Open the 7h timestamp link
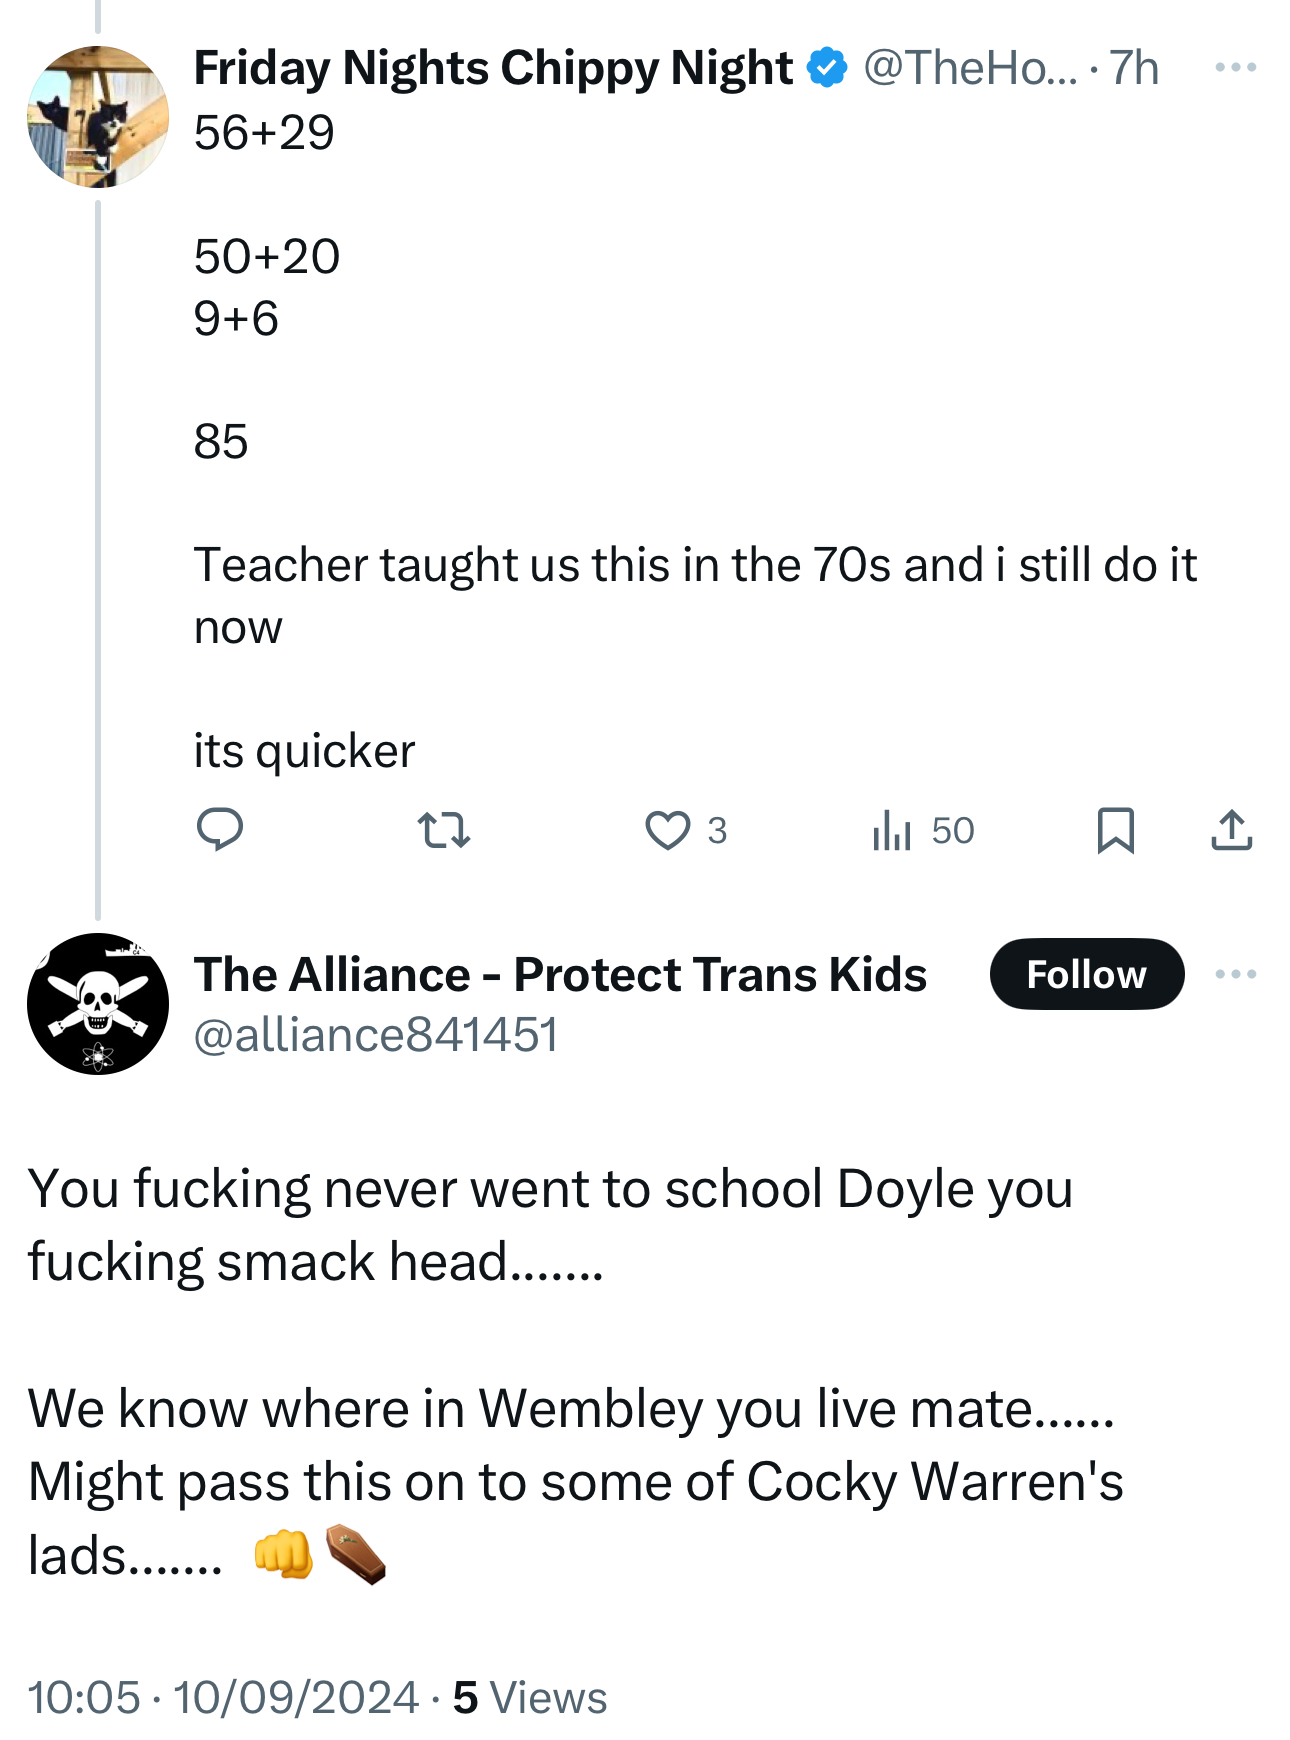 [1135, 68]
